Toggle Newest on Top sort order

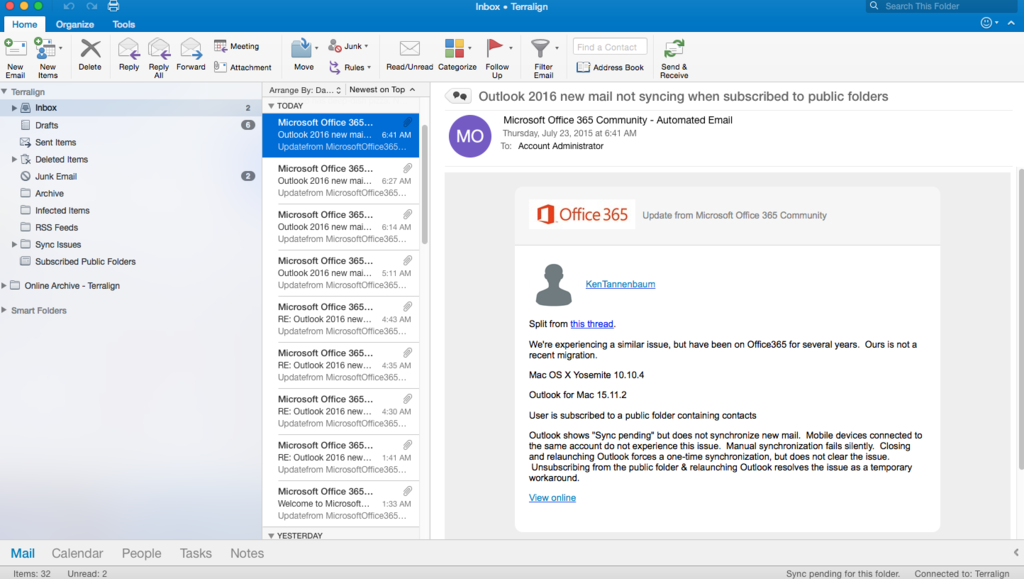point(381,90)
